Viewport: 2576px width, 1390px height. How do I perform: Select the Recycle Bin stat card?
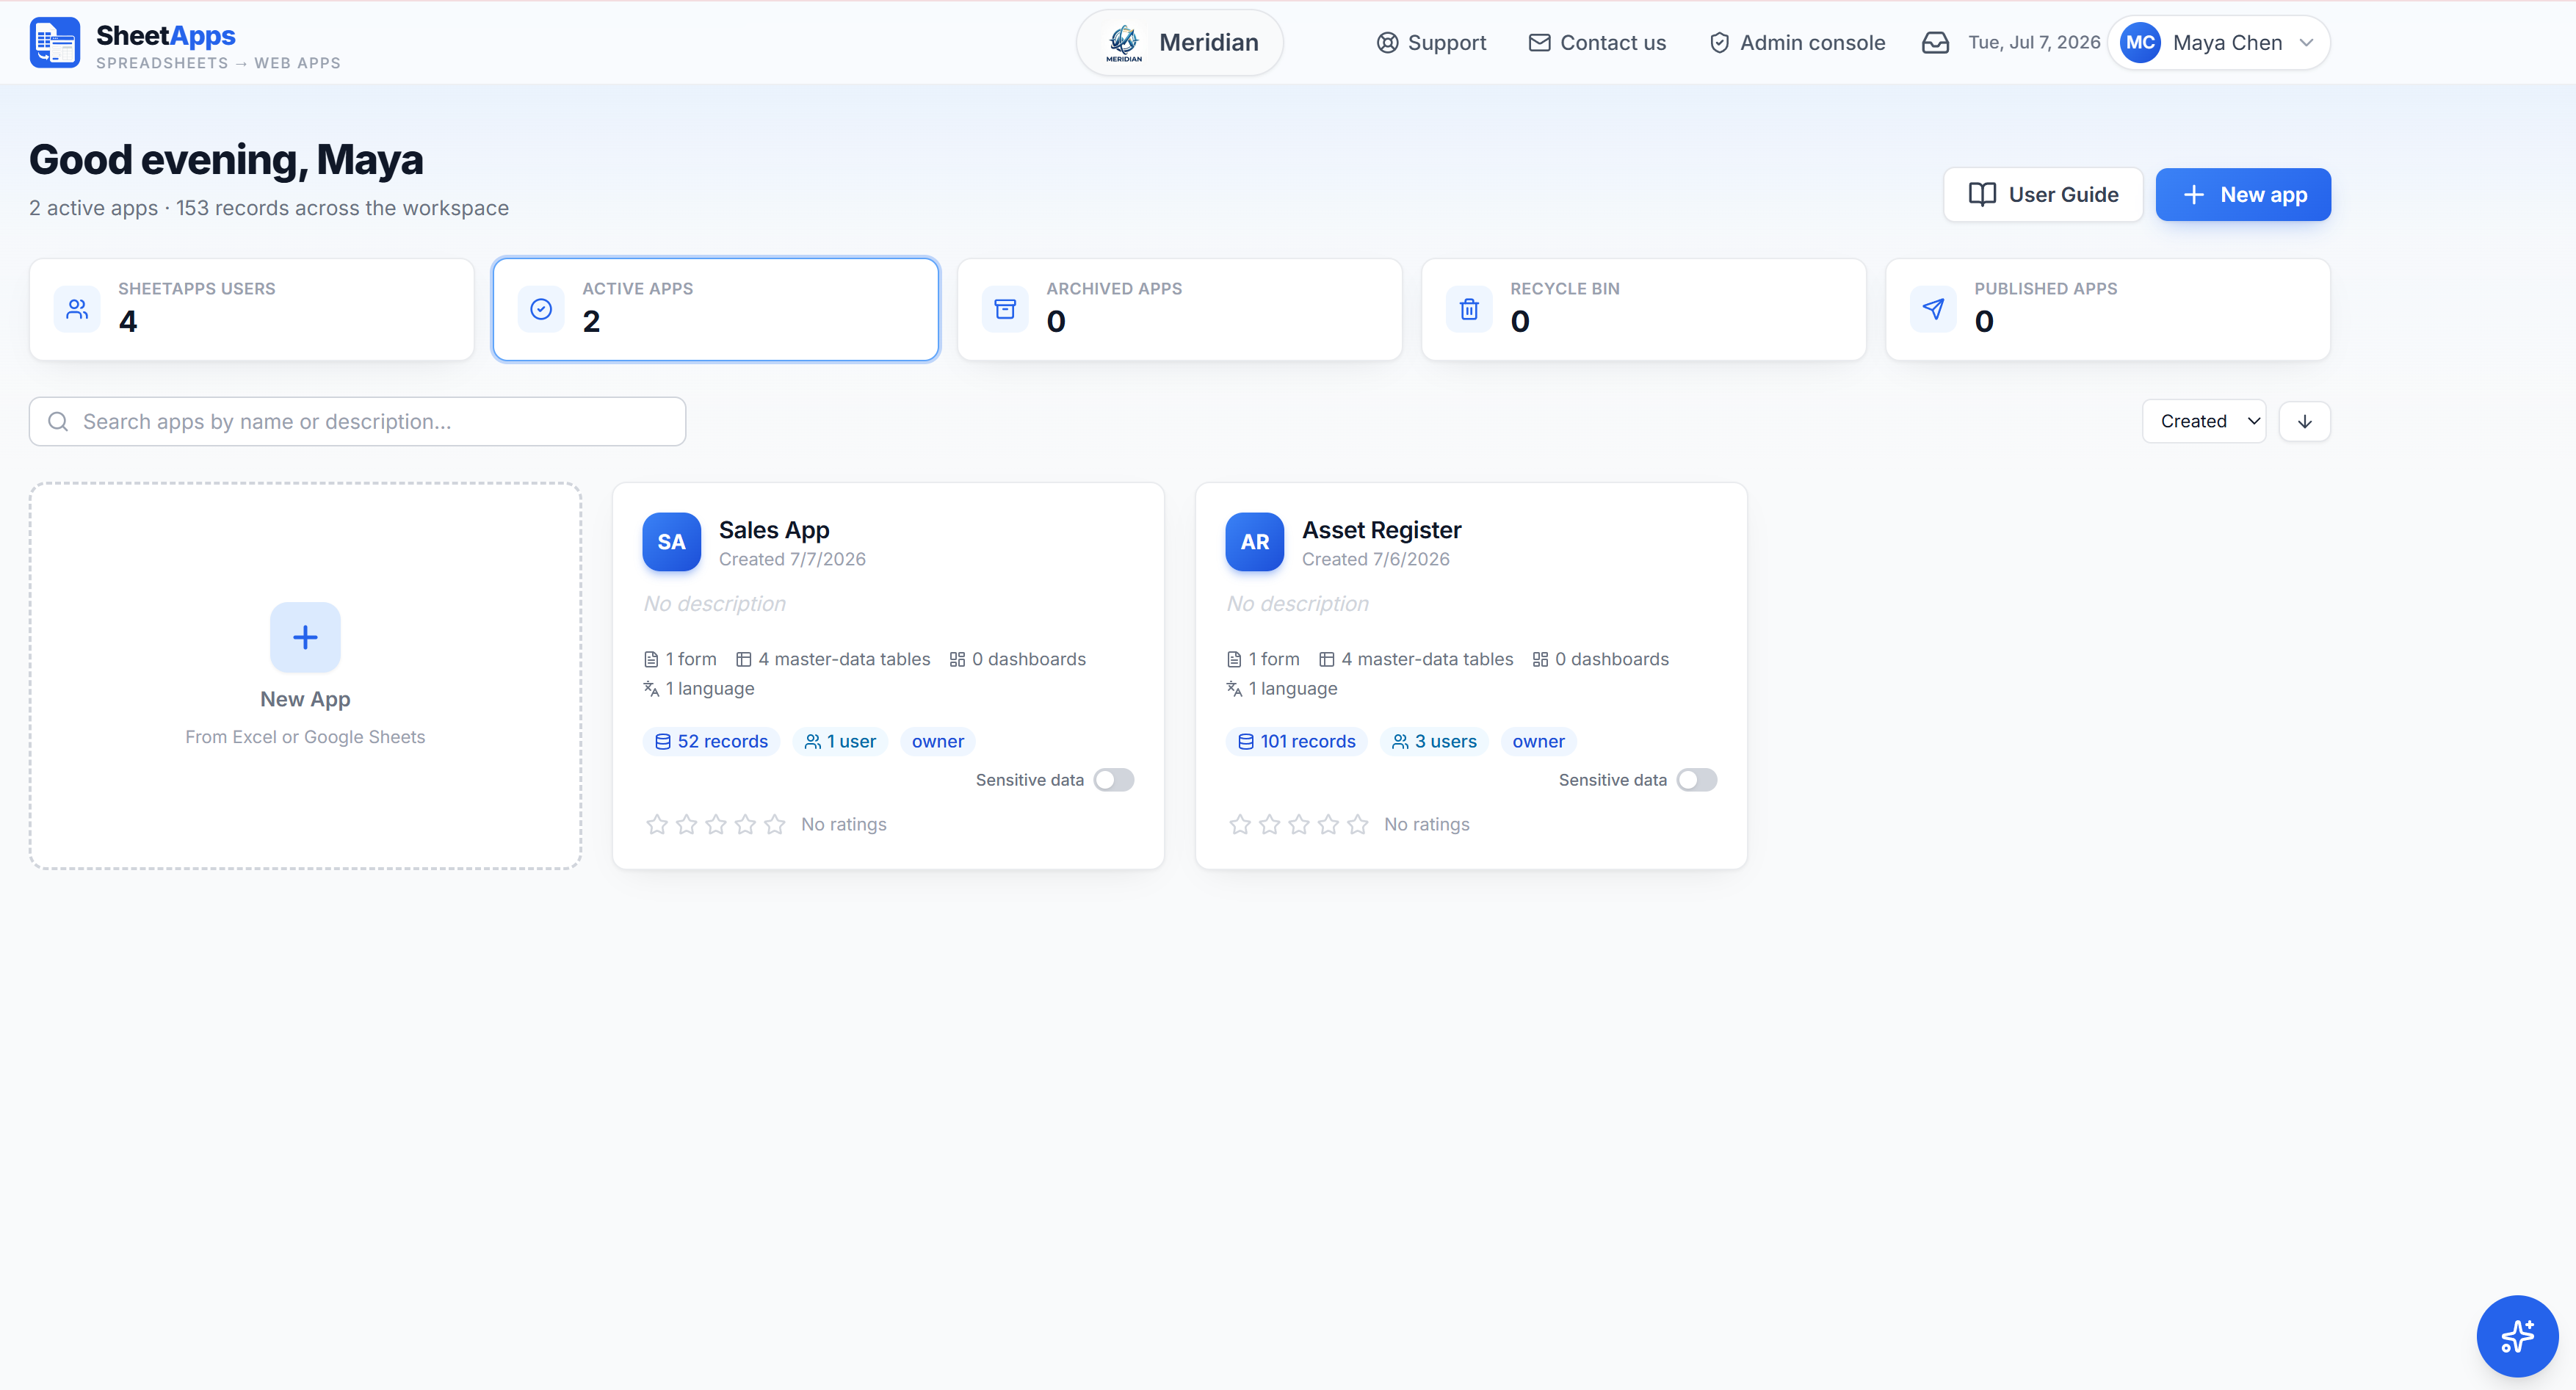point(1644,309)
